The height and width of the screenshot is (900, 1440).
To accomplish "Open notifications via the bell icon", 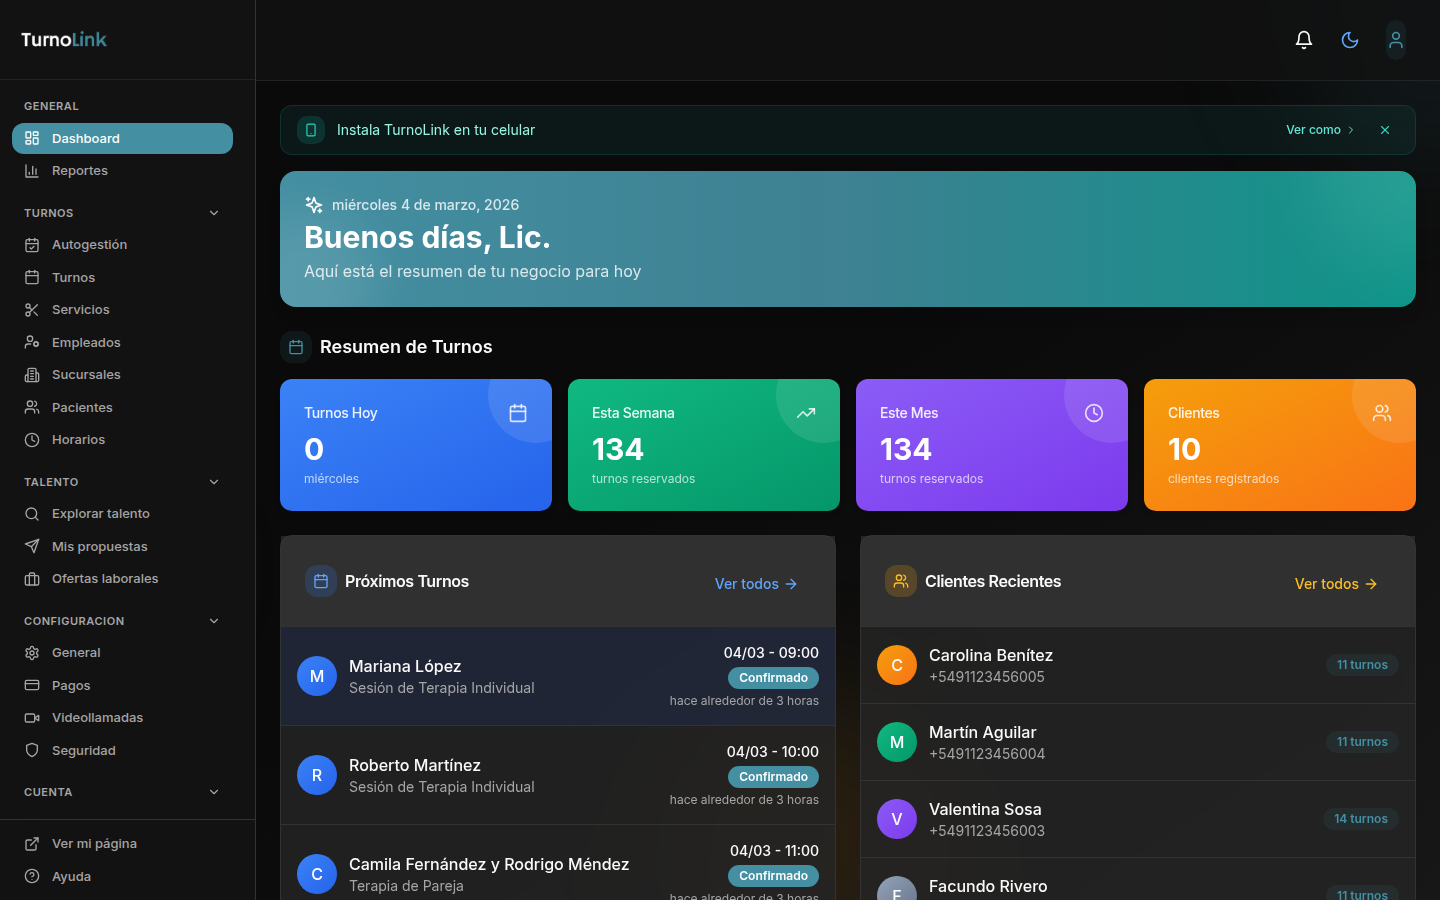I will [x=1304, y=40].
